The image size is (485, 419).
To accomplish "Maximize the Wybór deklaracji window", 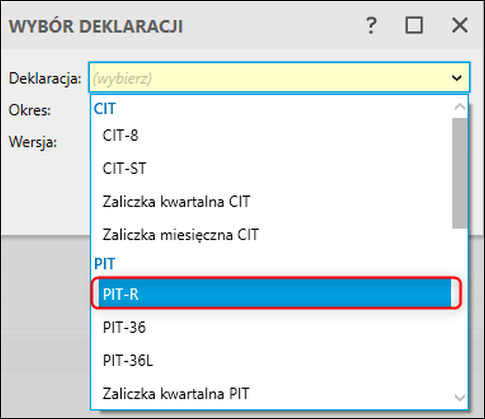I will pos(414,25).
